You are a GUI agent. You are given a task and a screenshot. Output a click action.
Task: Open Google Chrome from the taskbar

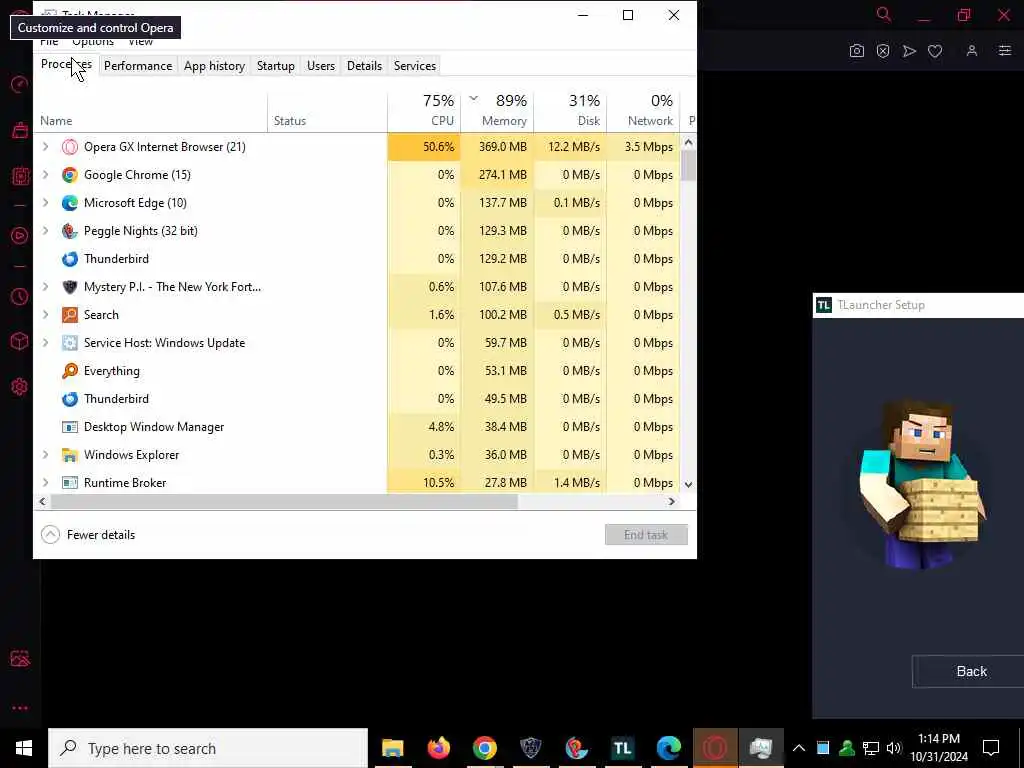pyautogui.click(x=485, y=748)
